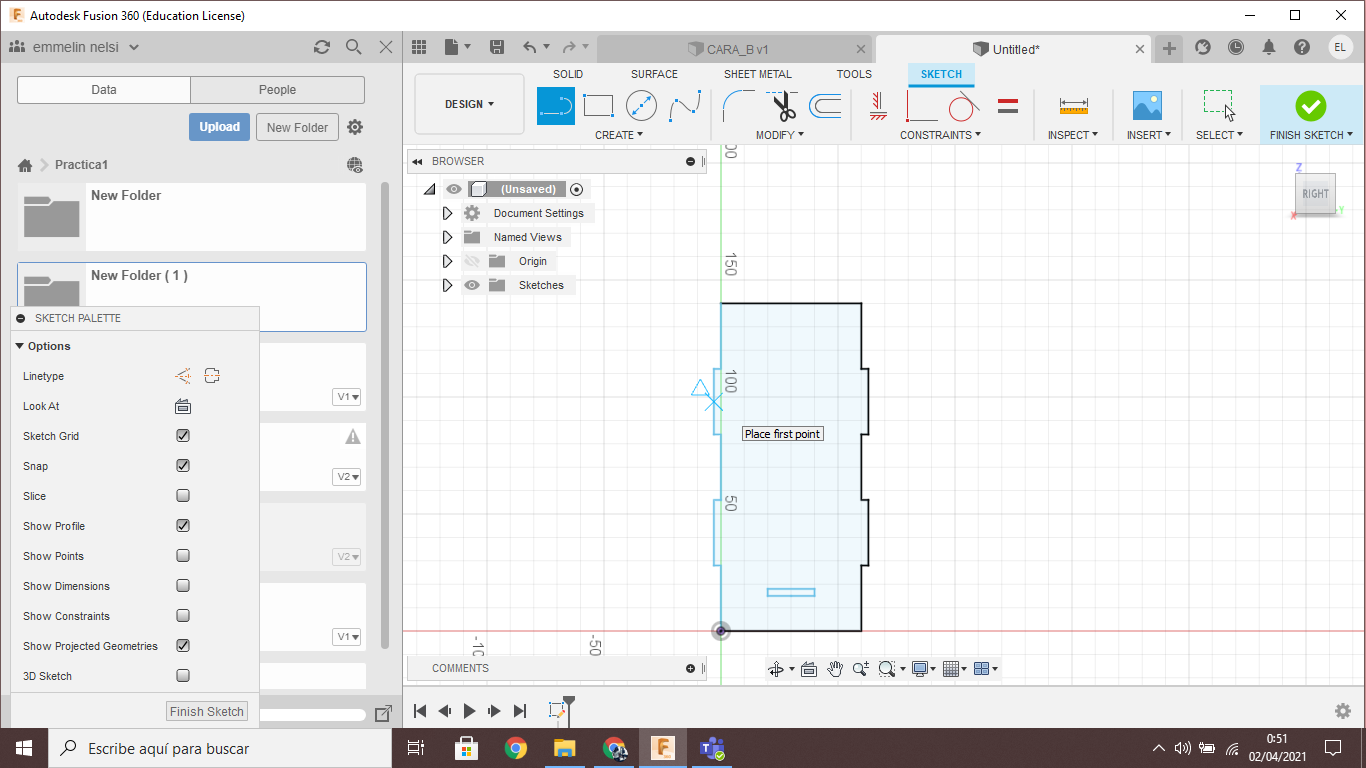Click the Fillet sketch tool
The height and width of the screenshot is (768, 1366).
click(740, 106)
